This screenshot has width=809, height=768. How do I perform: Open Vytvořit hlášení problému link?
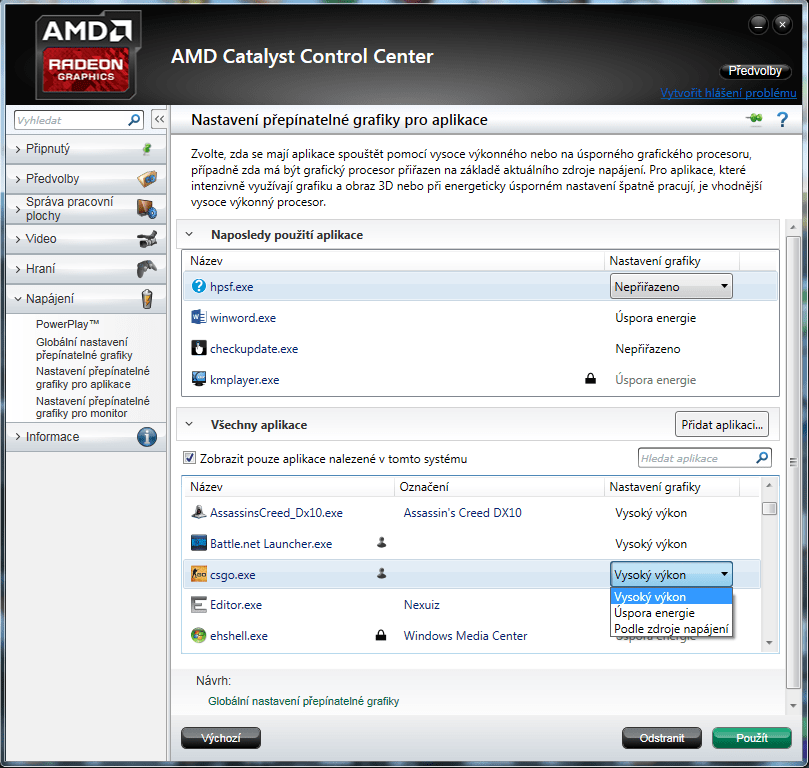point(729,93)
